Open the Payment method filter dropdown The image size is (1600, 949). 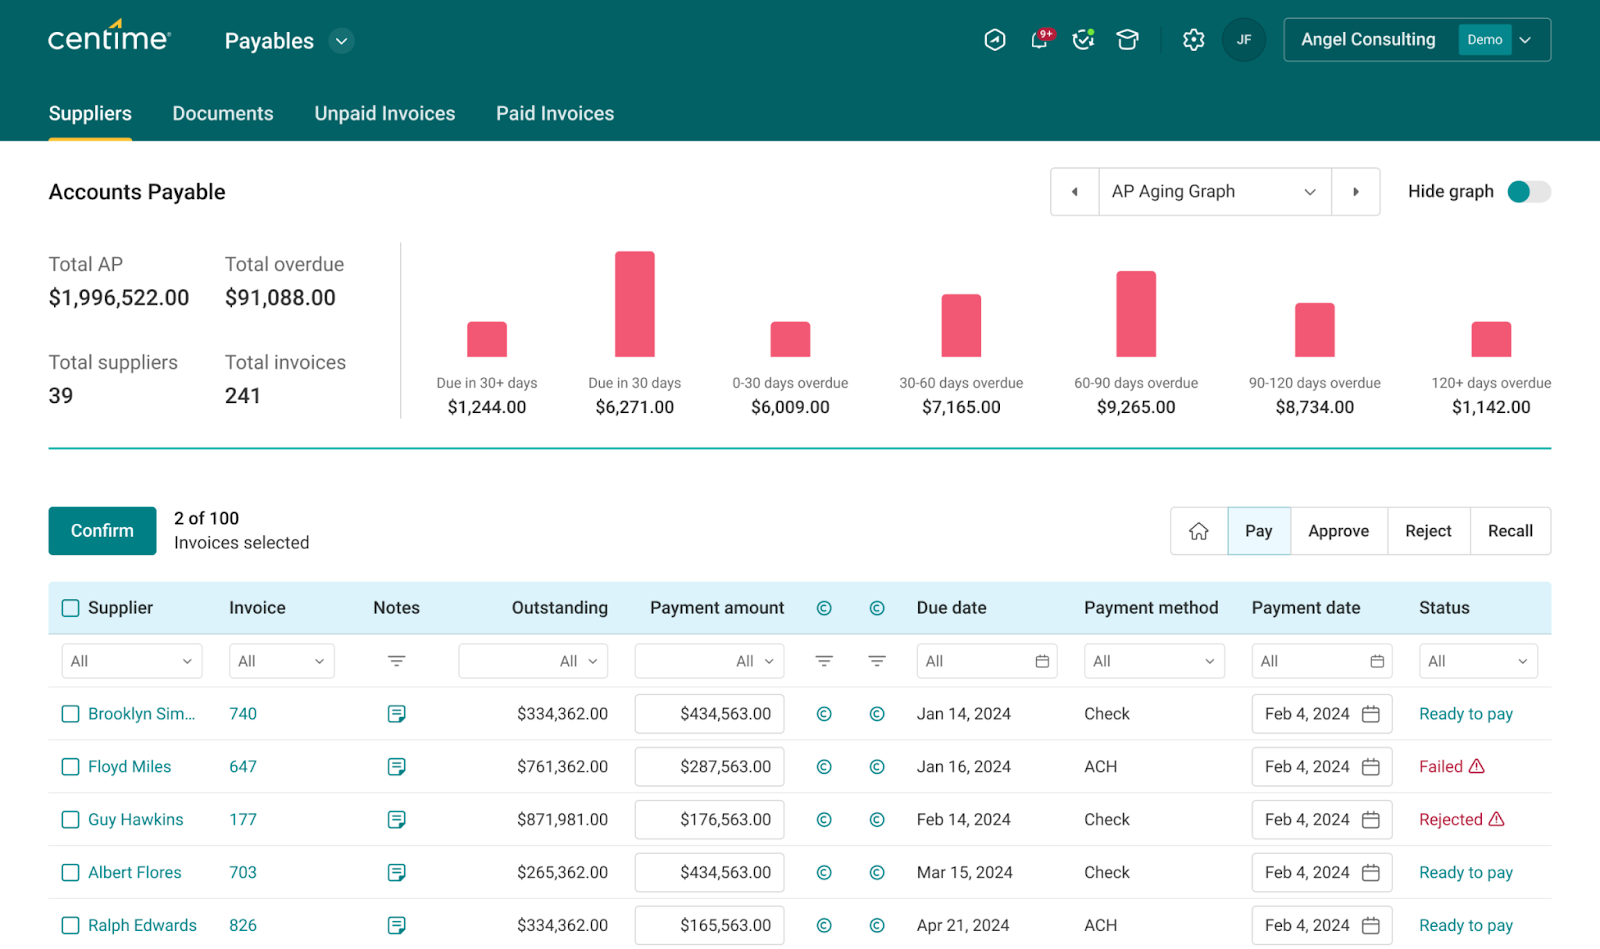coord(1153,661)
